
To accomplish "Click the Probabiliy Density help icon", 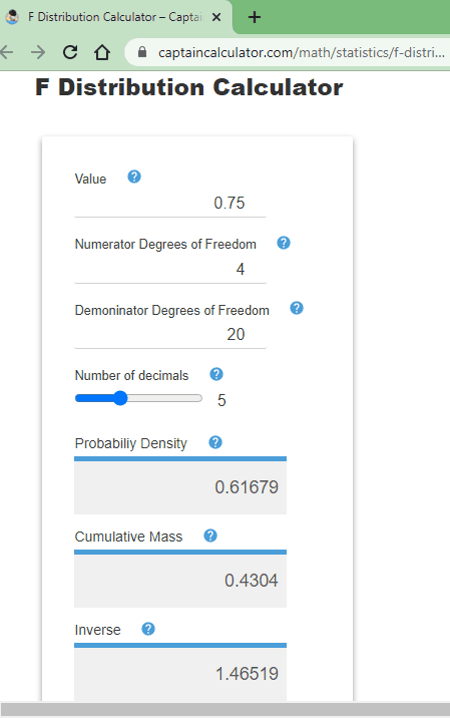I will click(216, 442).
